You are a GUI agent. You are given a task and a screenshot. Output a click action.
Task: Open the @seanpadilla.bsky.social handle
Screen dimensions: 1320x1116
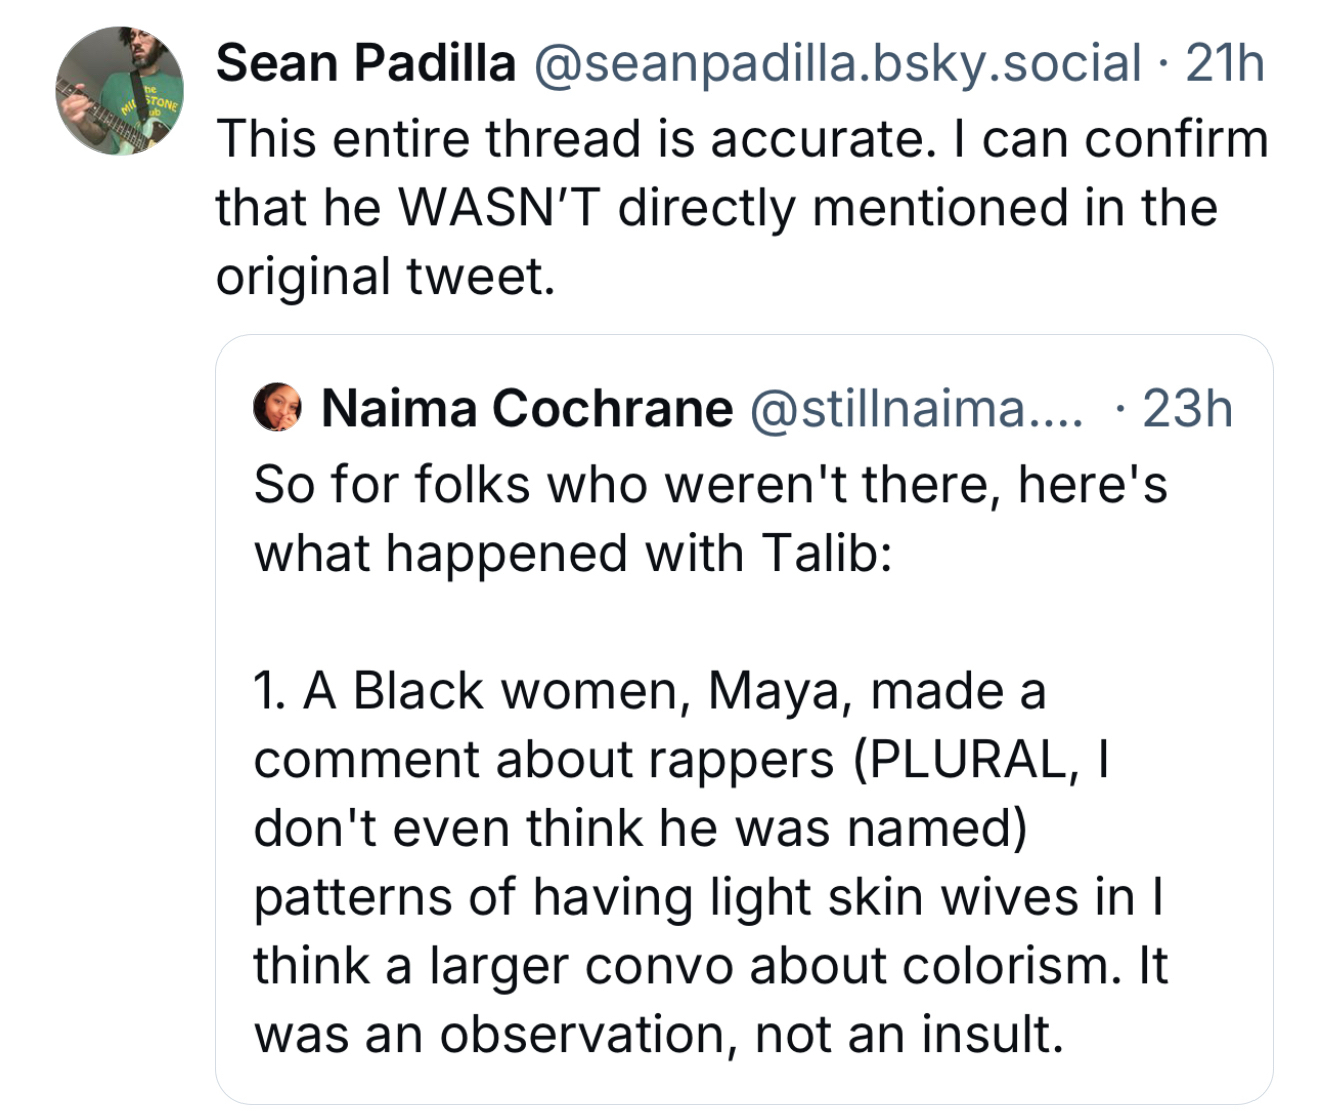[x=838, y=64]
